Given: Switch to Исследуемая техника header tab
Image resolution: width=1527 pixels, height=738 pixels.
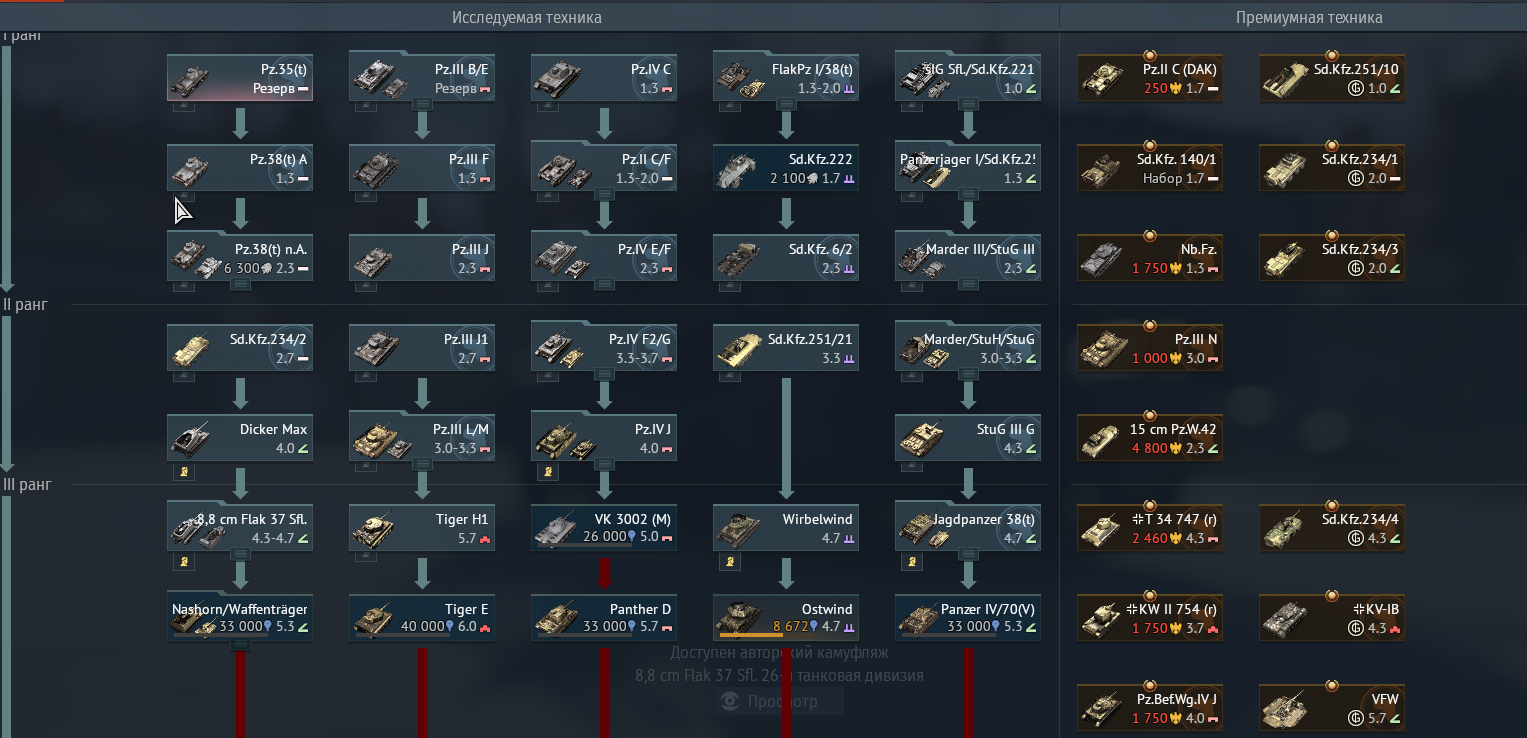Looking at the screenshot, I should (527, 18).
